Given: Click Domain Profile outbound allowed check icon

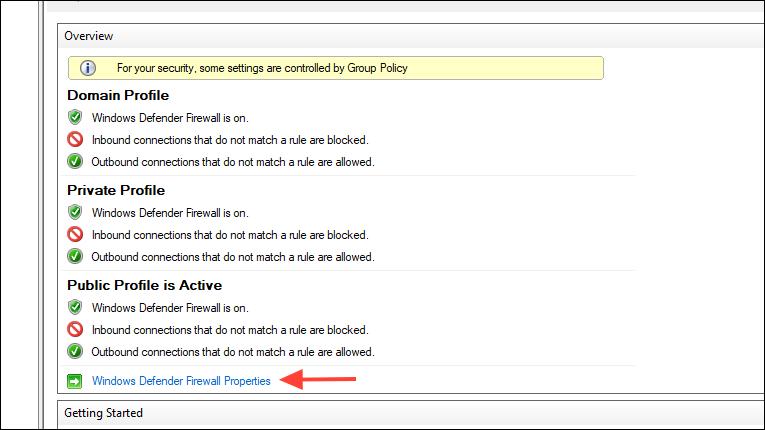Looking at the screenshot, I should [x=75, y=162].
